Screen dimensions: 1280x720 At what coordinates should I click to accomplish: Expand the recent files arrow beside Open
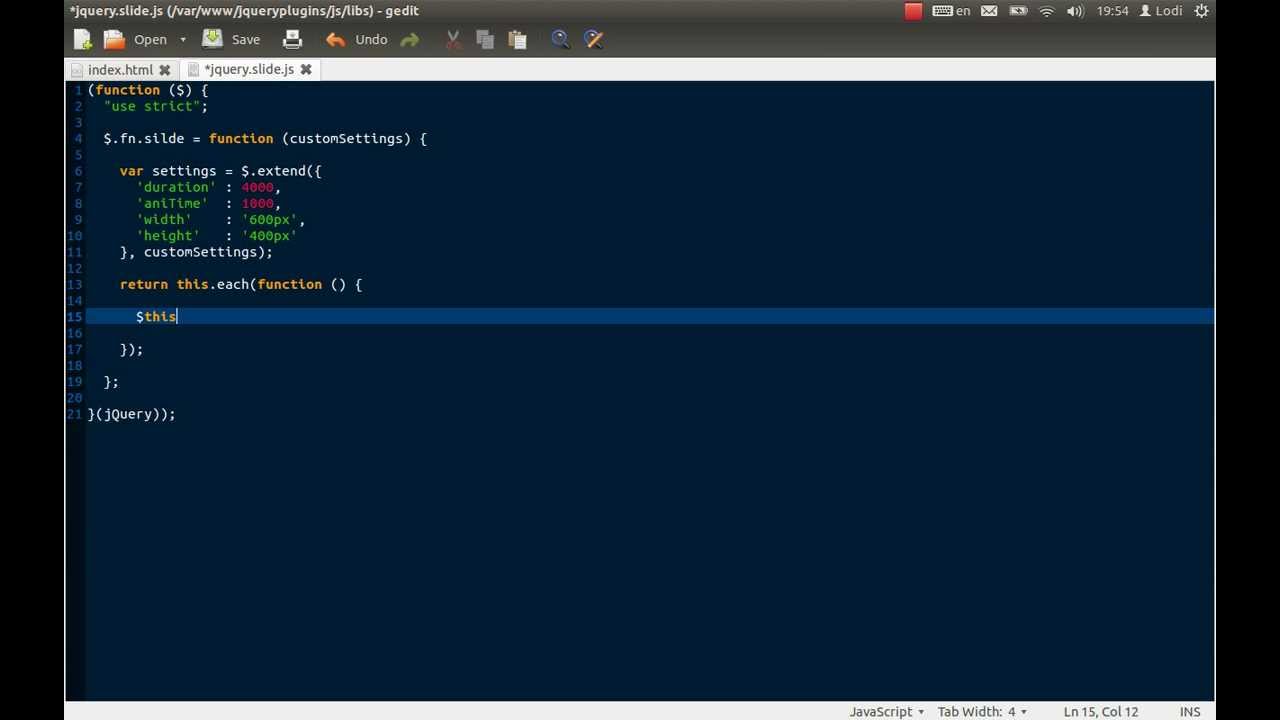183,40
